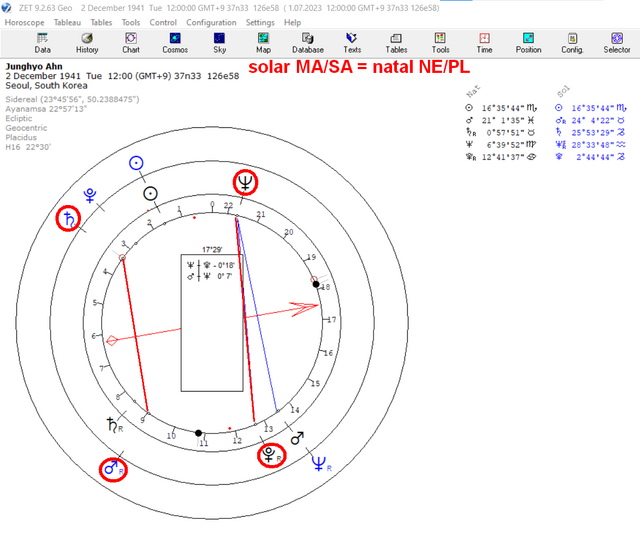The width and height of the screenshot is (640, 545).
Task: Open the Horoscope menu
Action: [x=24, y=22]
